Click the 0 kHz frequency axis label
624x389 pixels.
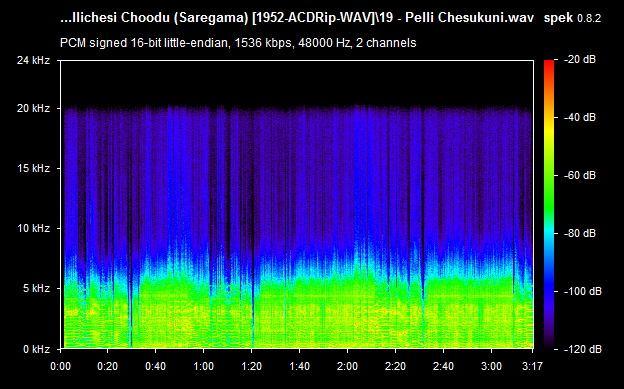tap(37, 349)
